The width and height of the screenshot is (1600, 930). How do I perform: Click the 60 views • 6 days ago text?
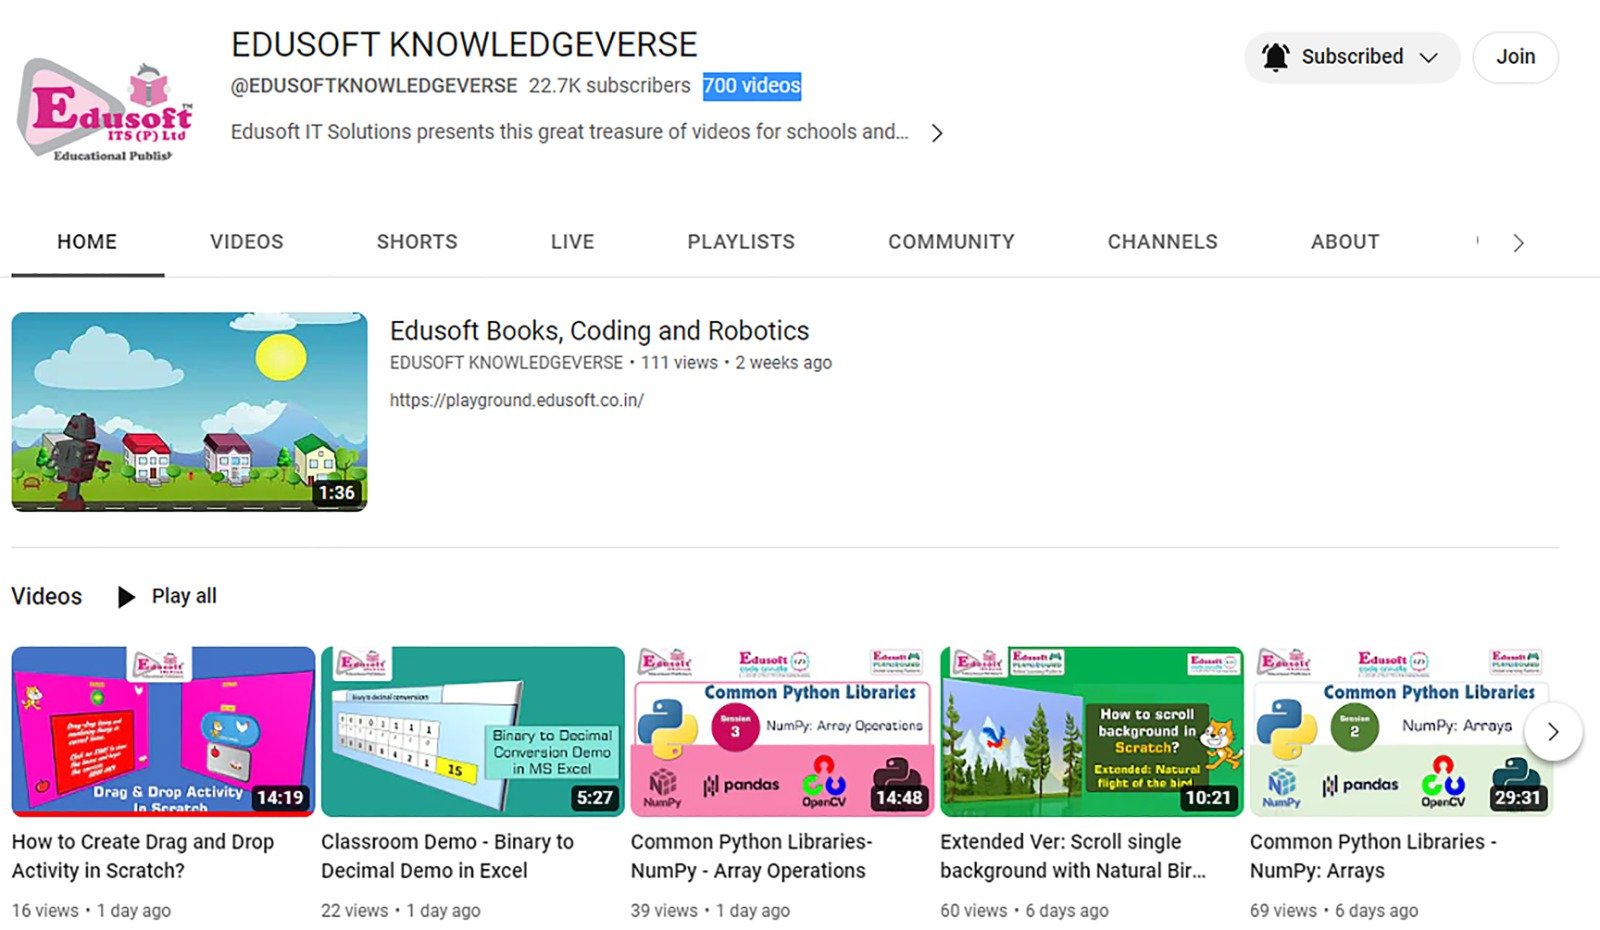pos(1024,911)
